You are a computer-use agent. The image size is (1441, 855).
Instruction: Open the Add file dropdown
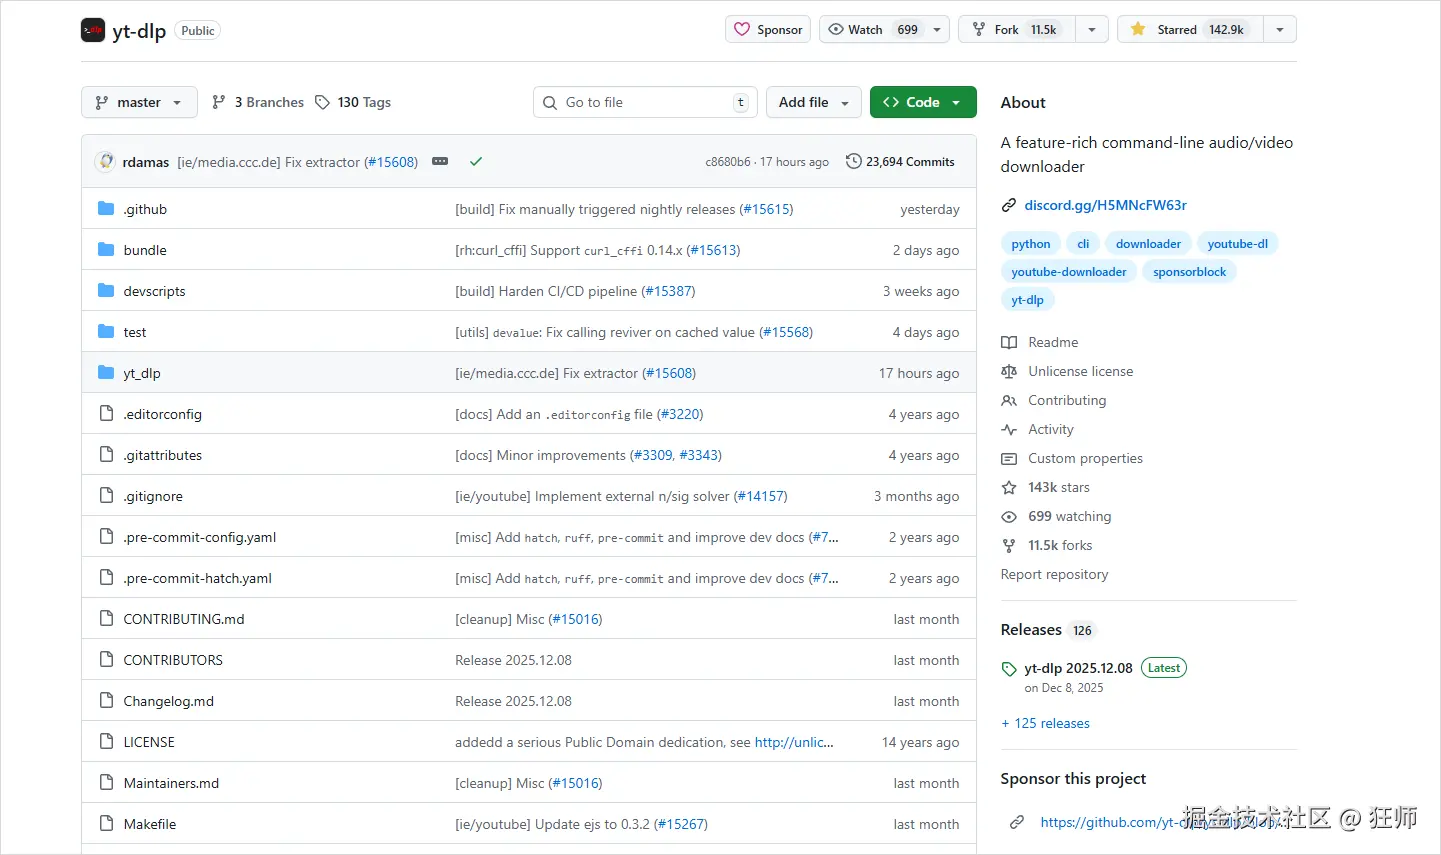tap(814, 102)
